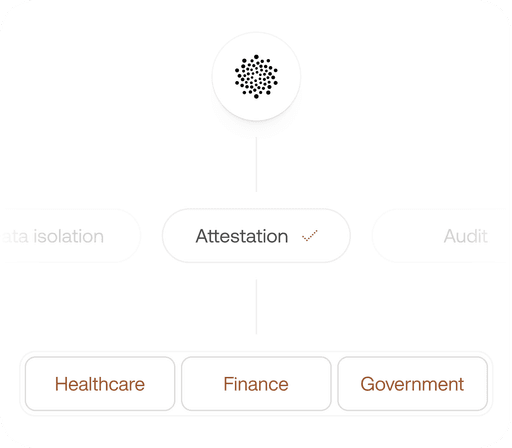The image size is (512, 448).
Task: Click the partly hidden "isolation" label
Action: [69, 236]
